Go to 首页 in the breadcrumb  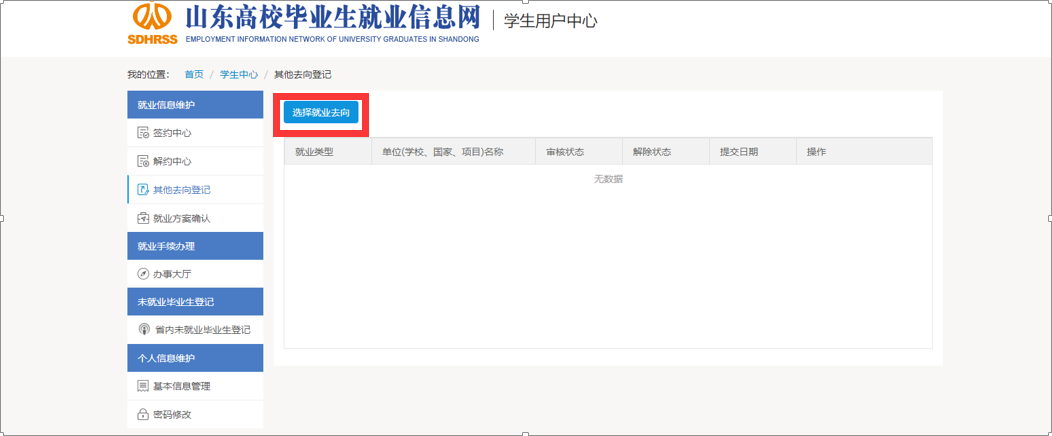tap(194, 75)
